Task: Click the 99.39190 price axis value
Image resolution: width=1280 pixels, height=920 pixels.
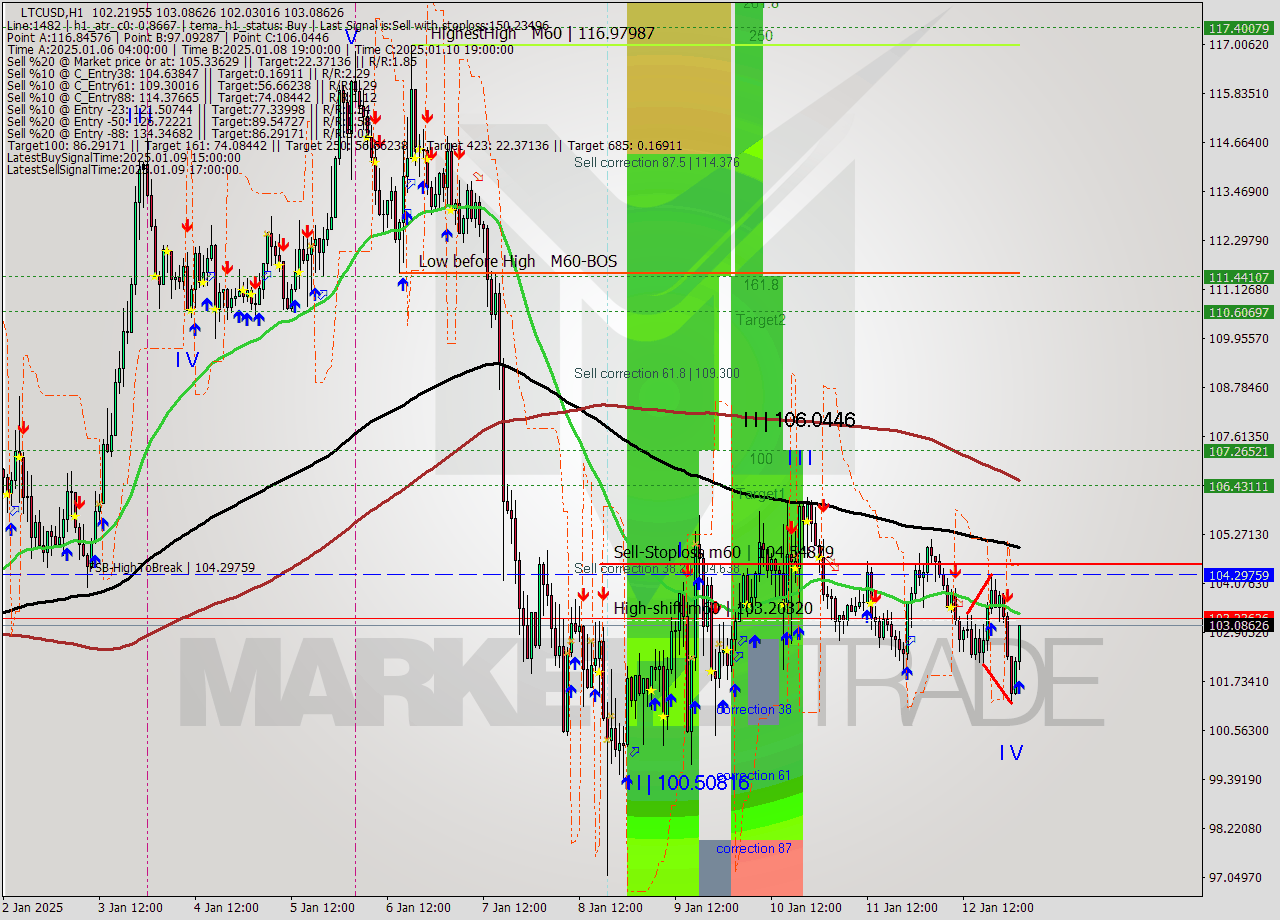Action: (1239, 779)
